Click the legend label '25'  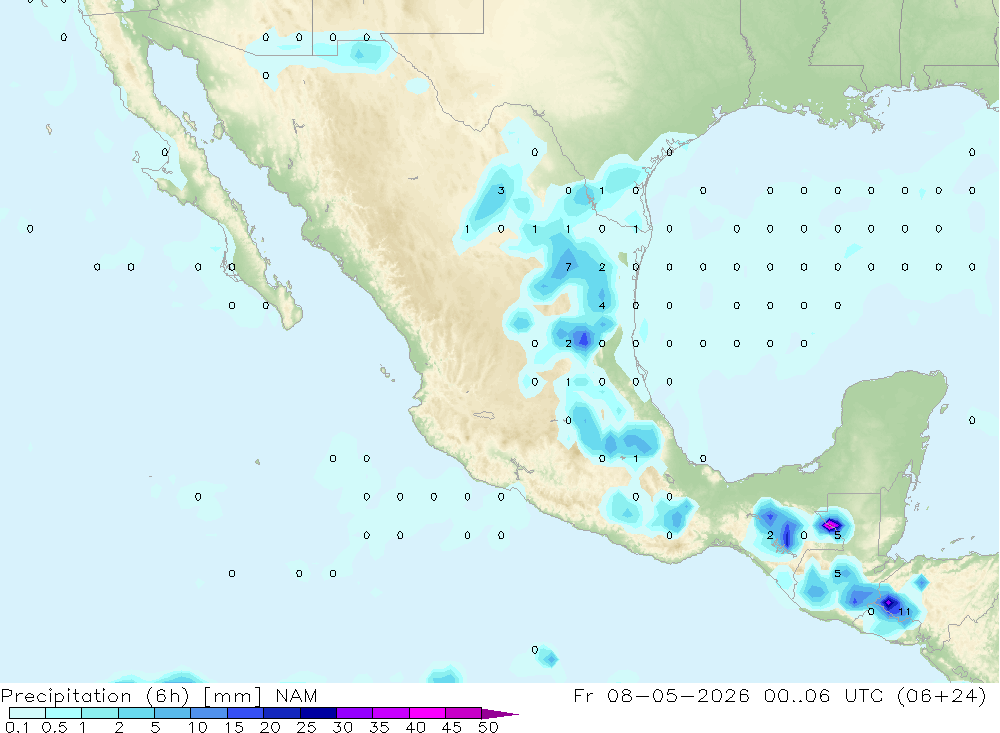(307, 727)
